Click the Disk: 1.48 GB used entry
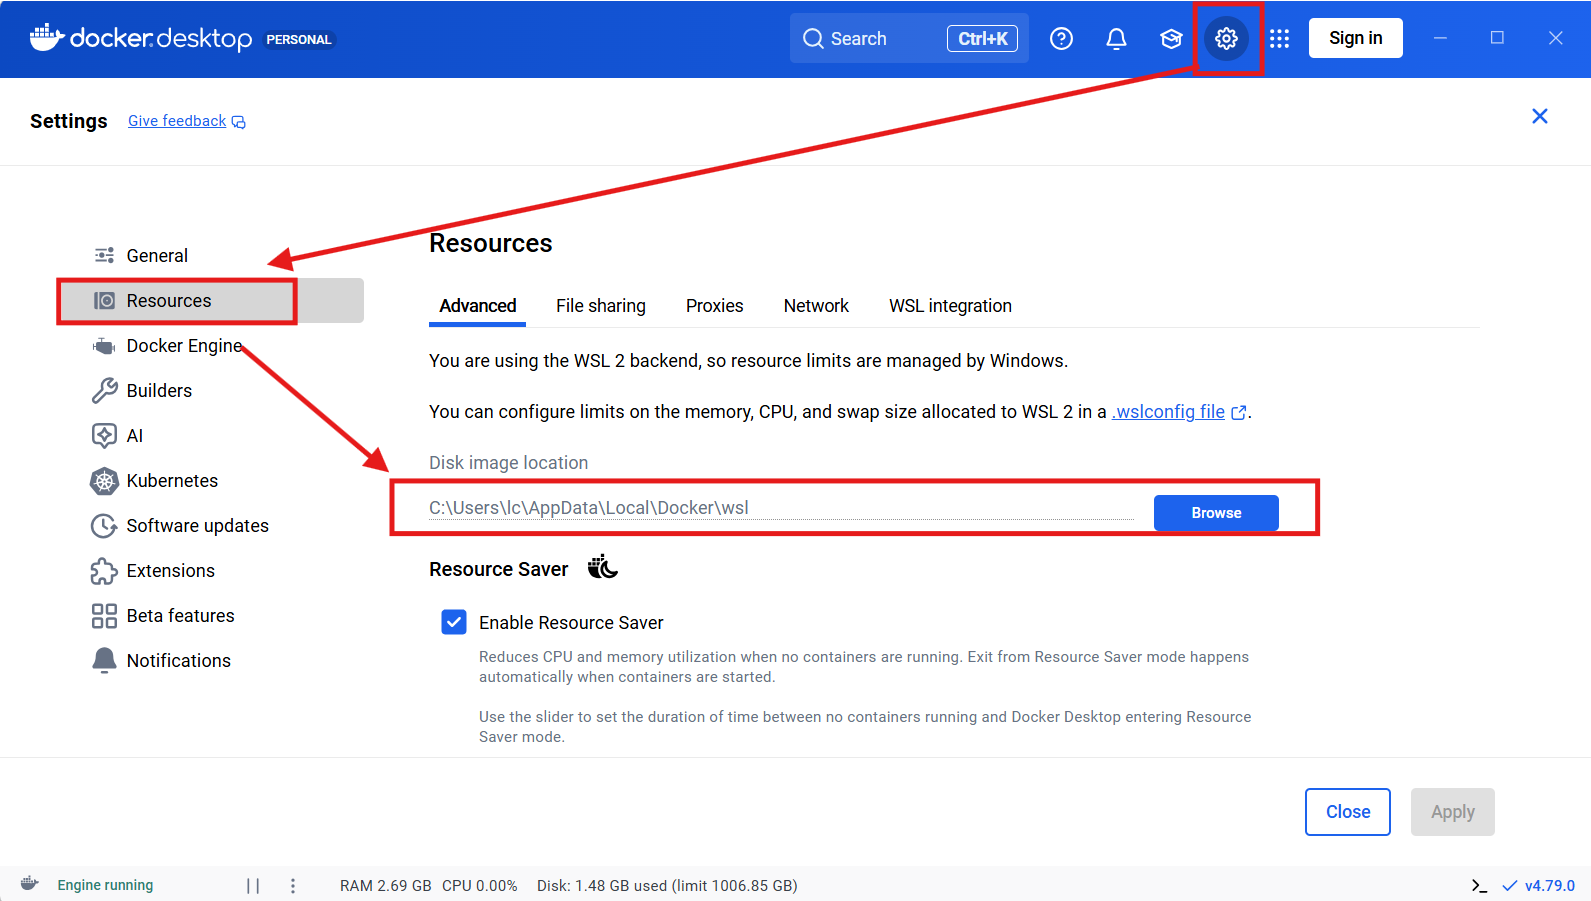Screen dimensions: 1591x901 pyautogui.click(x=667, y=886)
